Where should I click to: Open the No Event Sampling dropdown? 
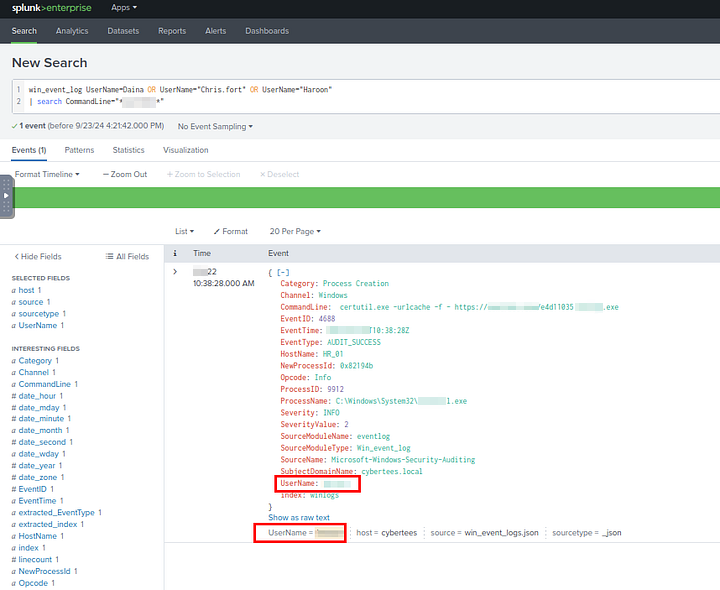point(215,126)
